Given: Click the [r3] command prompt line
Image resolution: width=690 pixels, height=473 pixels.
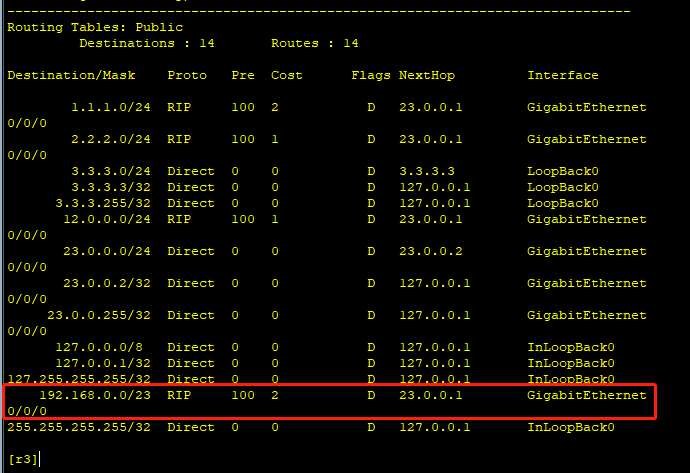Looking at the screenshot, I should (x=23, y=459).
